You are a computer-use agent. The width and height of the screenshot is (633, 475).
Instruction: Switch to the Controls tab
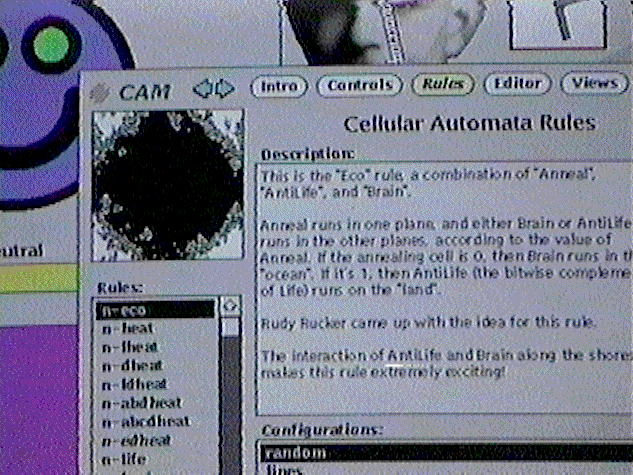360,85
